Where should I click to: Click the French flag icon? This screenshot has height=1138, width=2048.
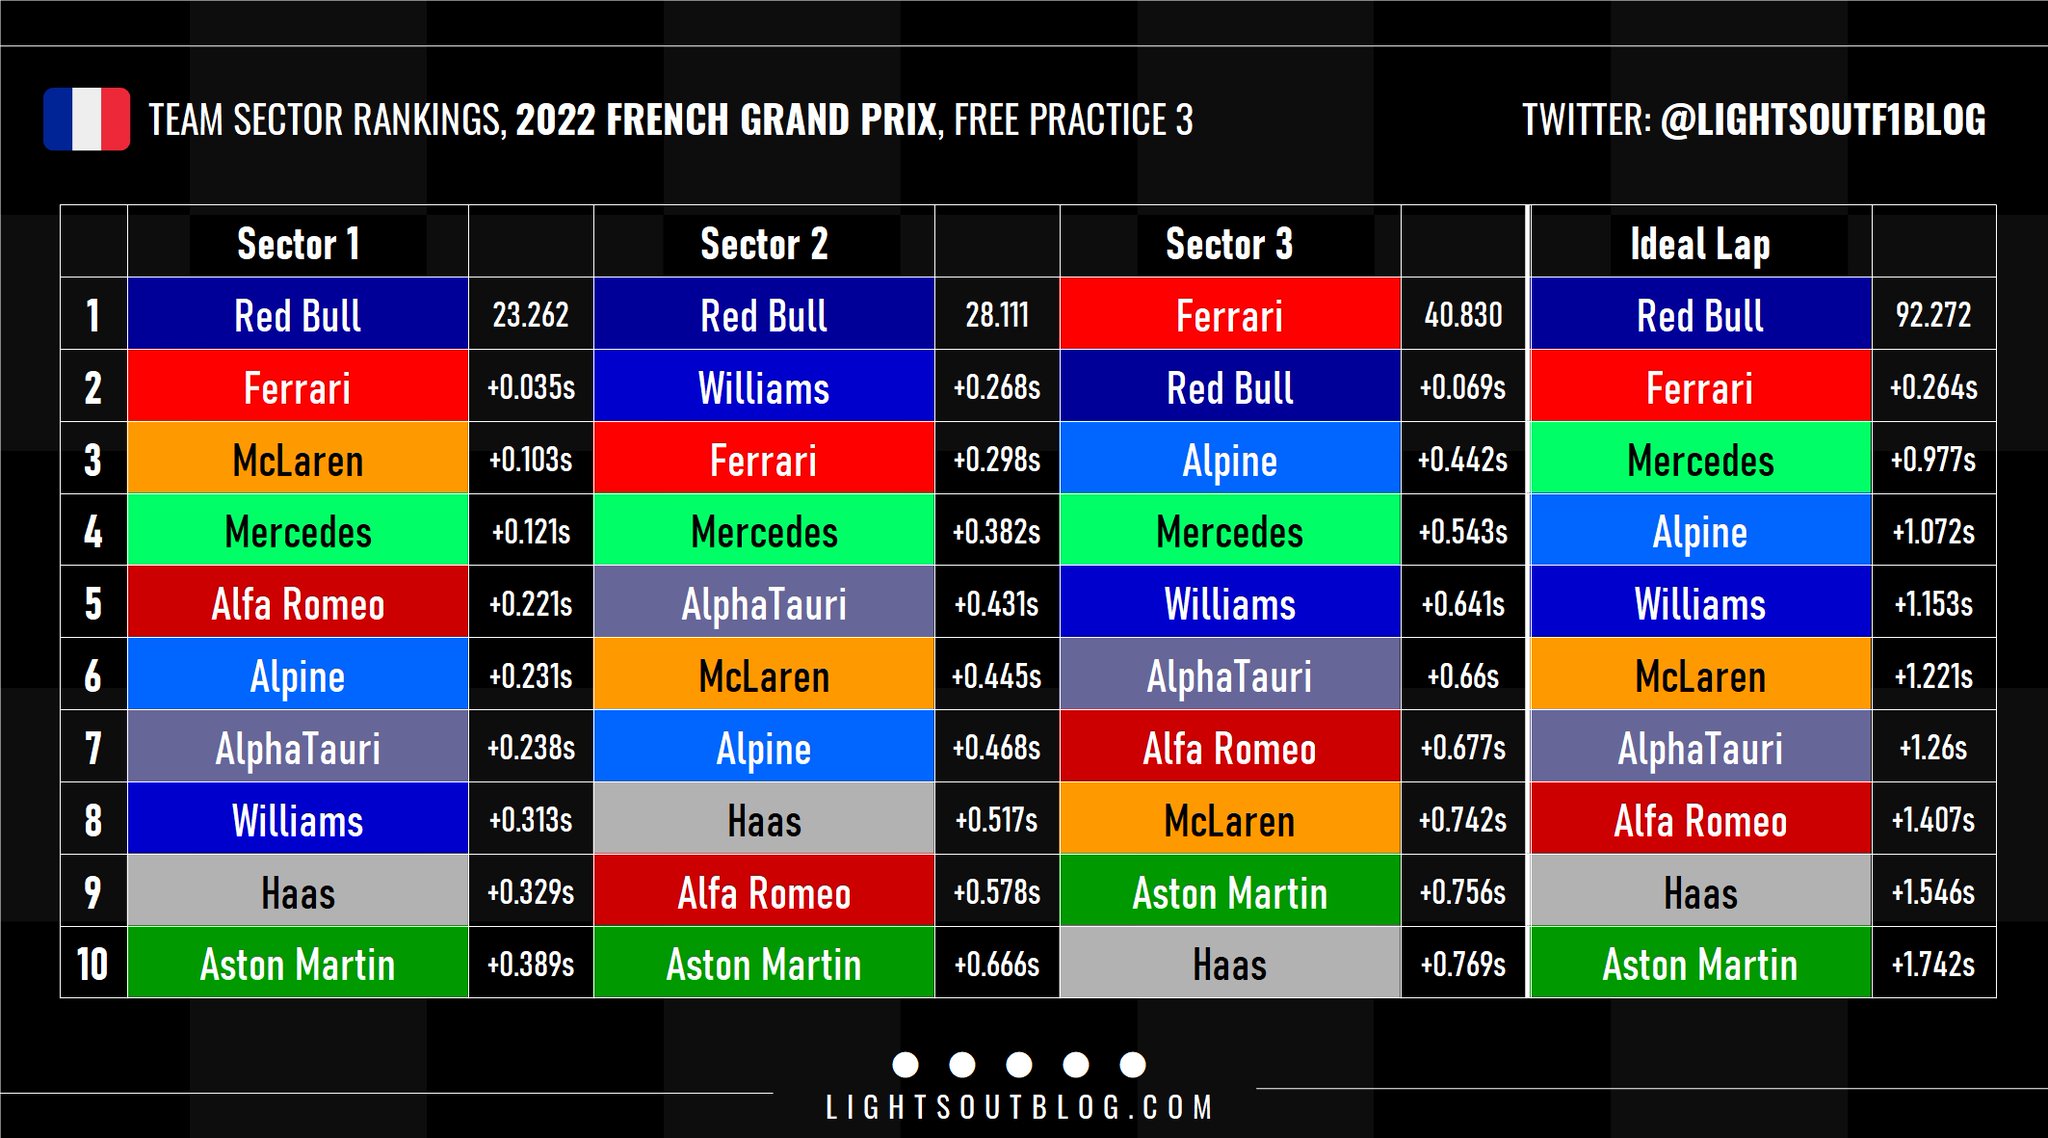(87, 119)
